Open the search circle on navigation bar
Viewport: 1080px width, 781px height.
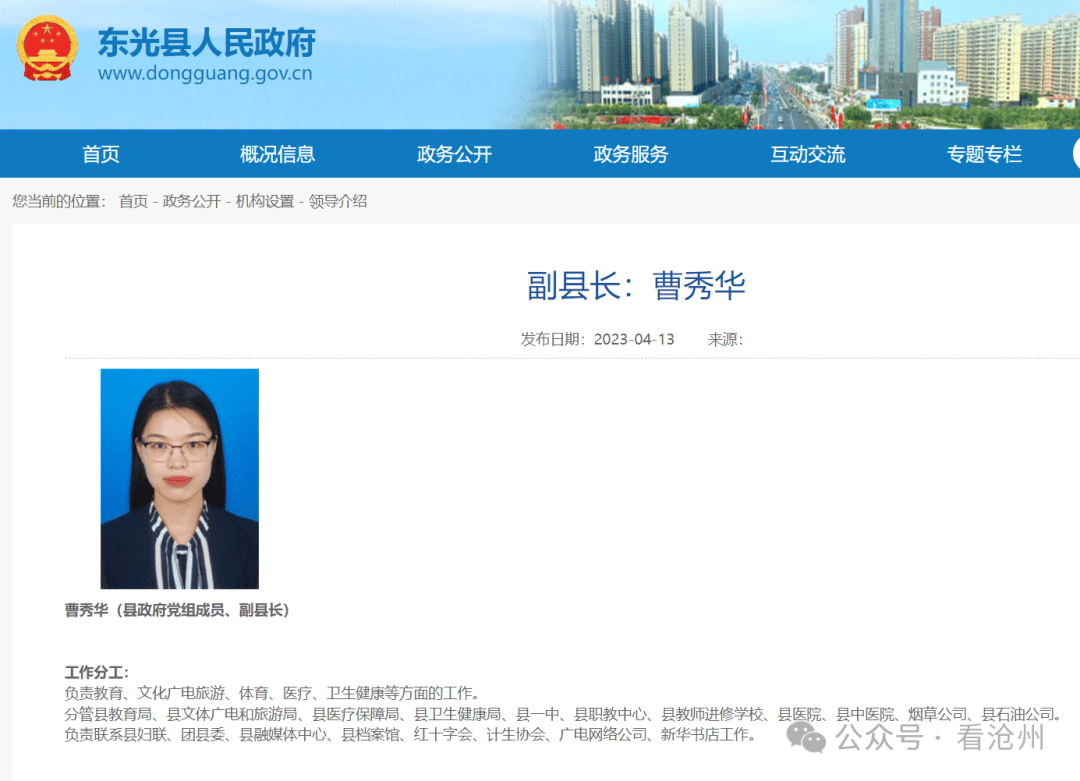click(1077, 153)
